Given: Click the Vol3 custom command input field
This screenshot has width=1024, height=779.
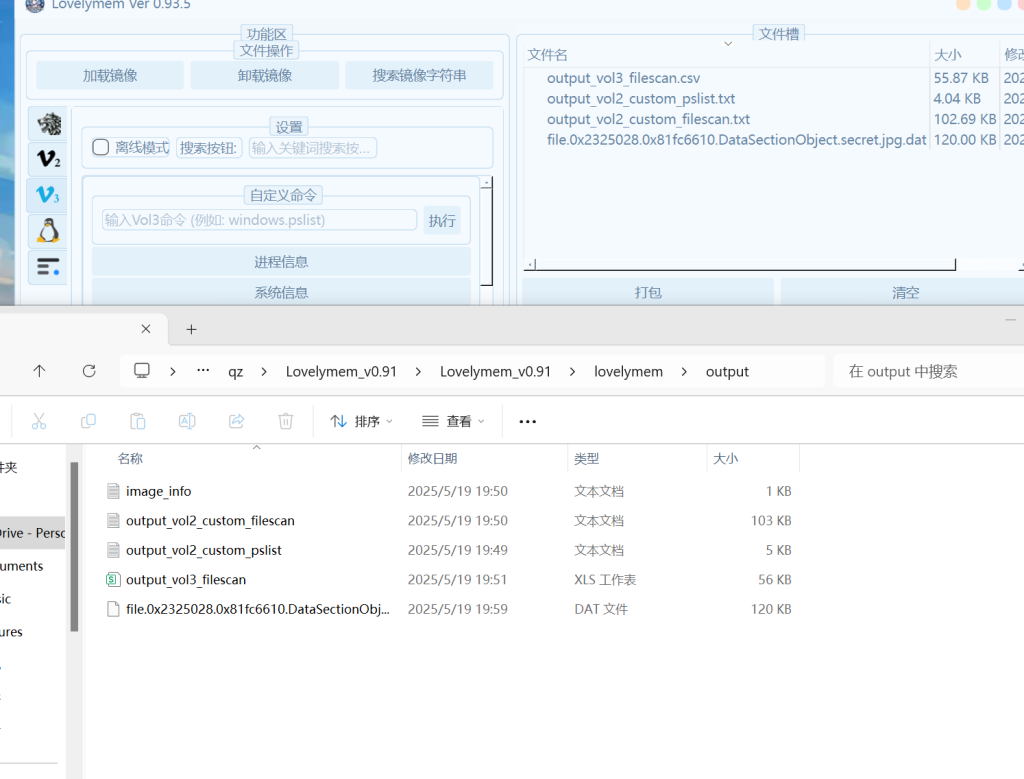Looking at the screenshot, I should point(259,220).
